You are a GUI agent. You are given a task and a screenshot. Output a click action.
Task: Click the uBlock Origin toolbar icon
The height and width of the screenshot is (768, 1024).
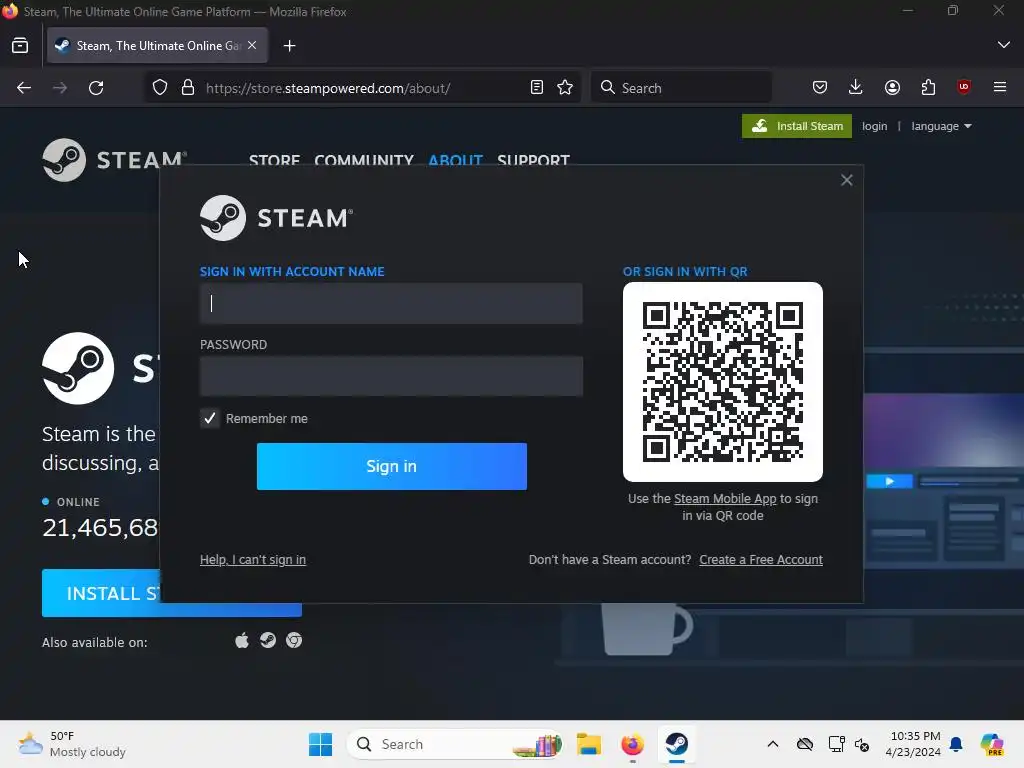(964, 88)
